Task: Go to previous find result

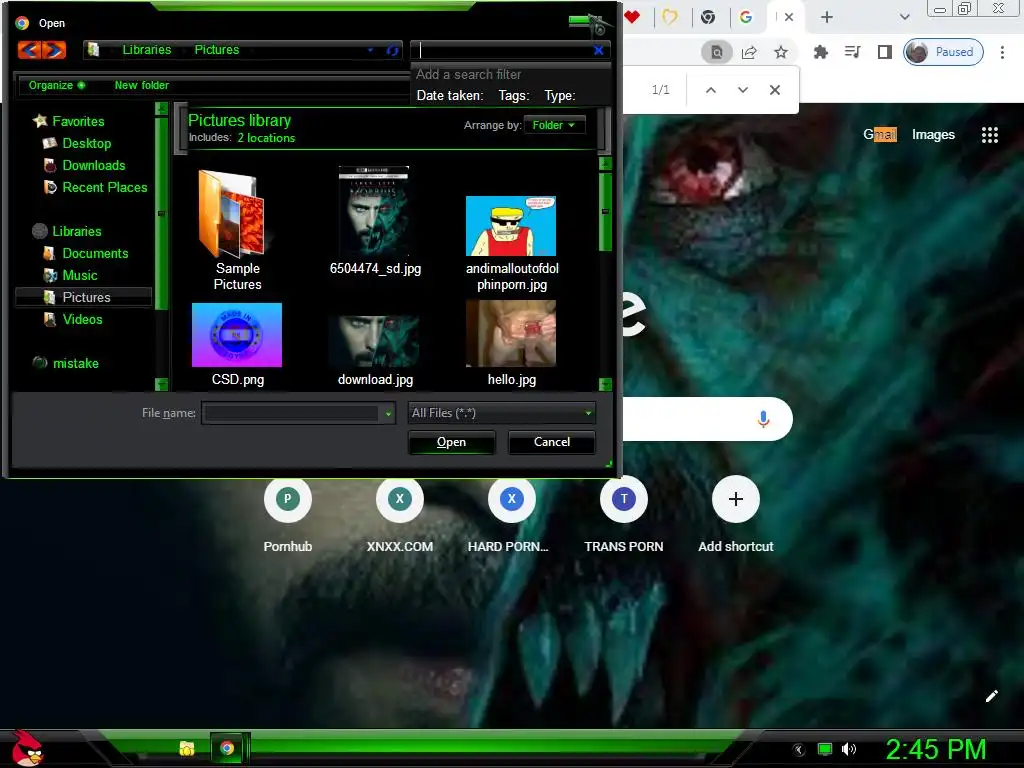Action: coord(711,90)
